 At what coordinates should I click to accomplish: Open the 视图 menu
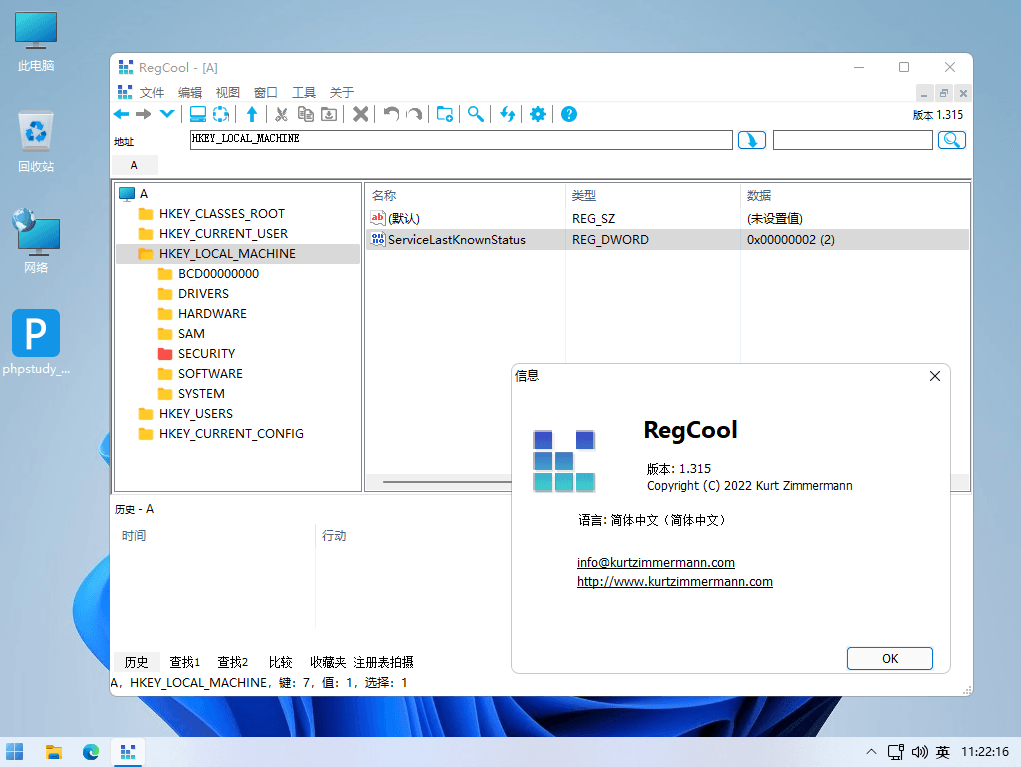pyautogui.click(x=228, y=92)
